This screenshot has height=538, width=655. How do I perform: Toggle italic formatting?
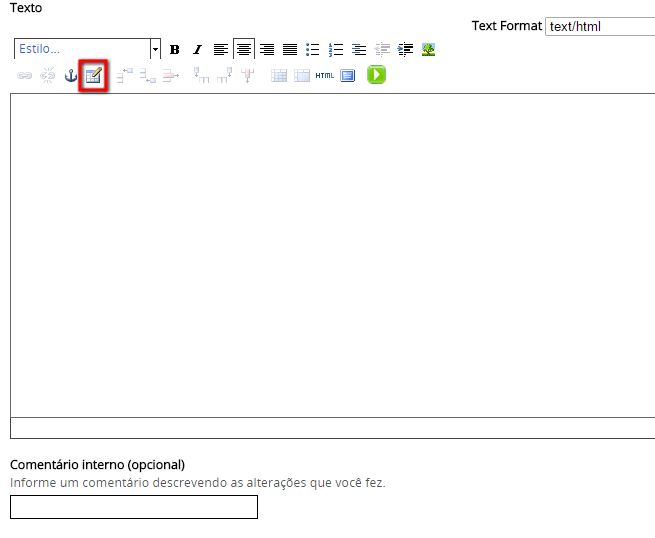[198, 50]
